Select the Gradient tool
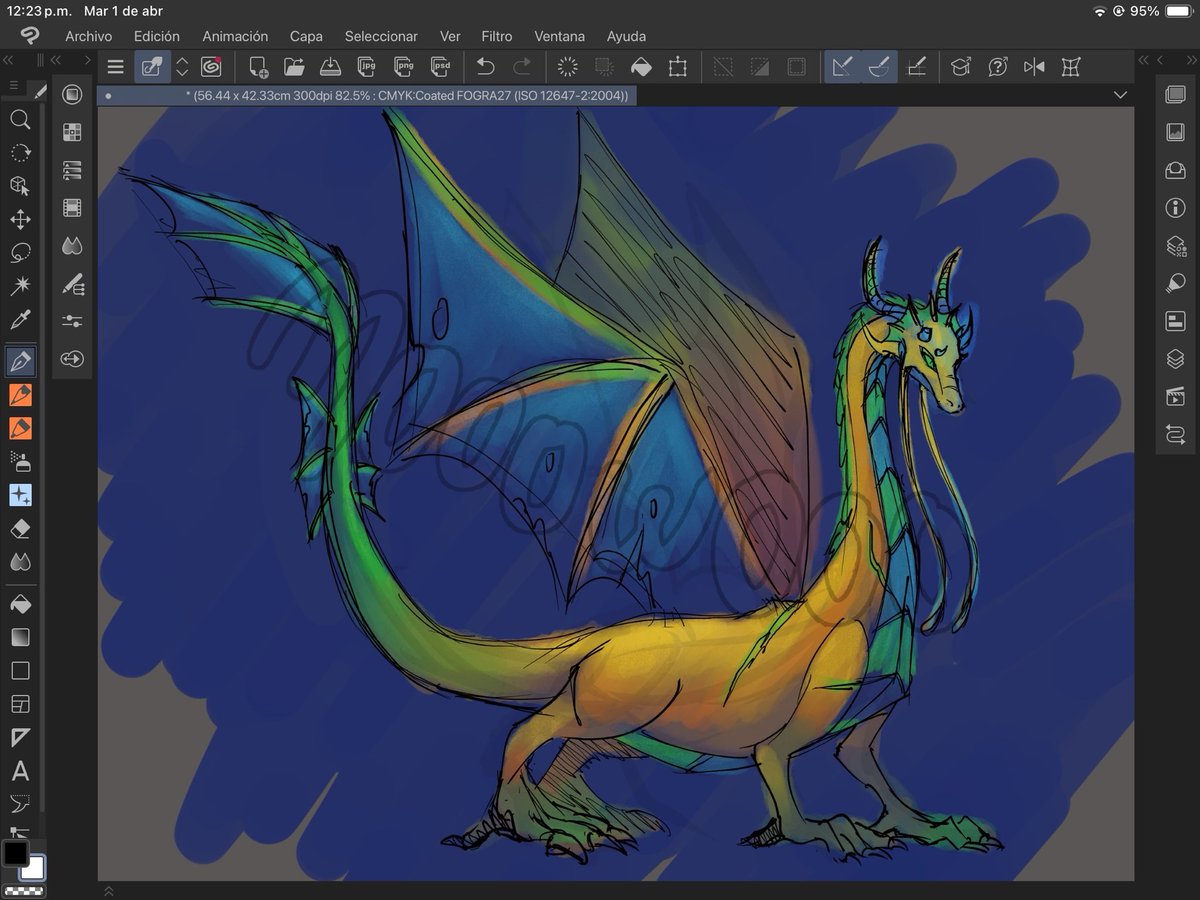1200x900 pixels. [20, 637]
